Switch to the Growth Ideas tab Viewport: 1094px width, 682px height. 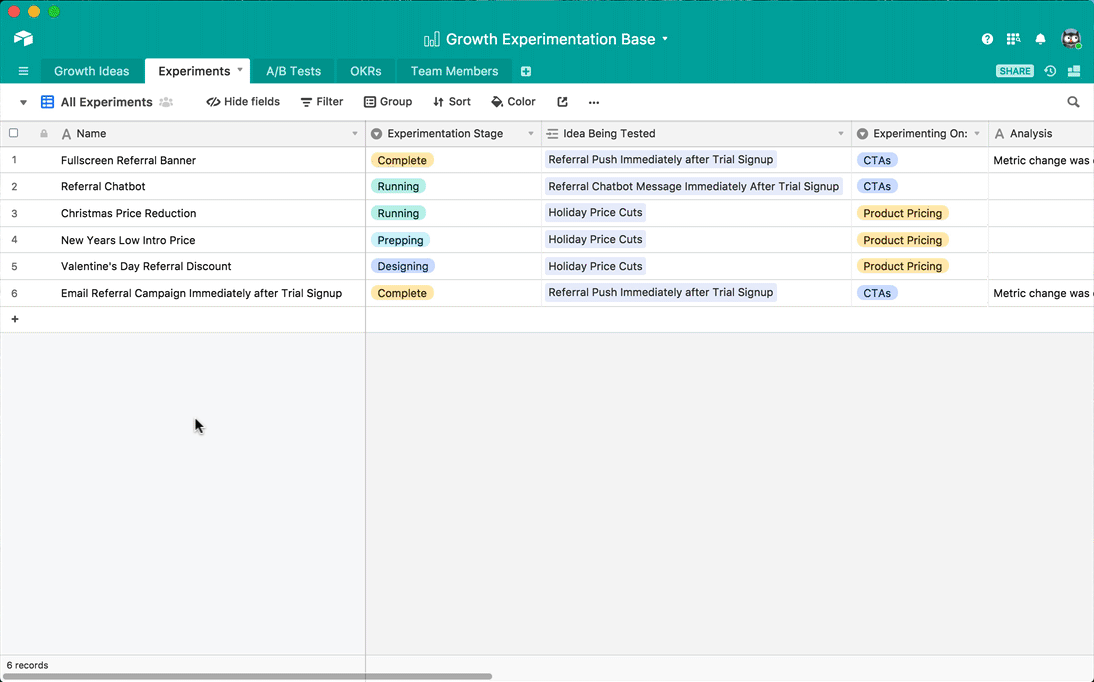click(x=91, y=71)
